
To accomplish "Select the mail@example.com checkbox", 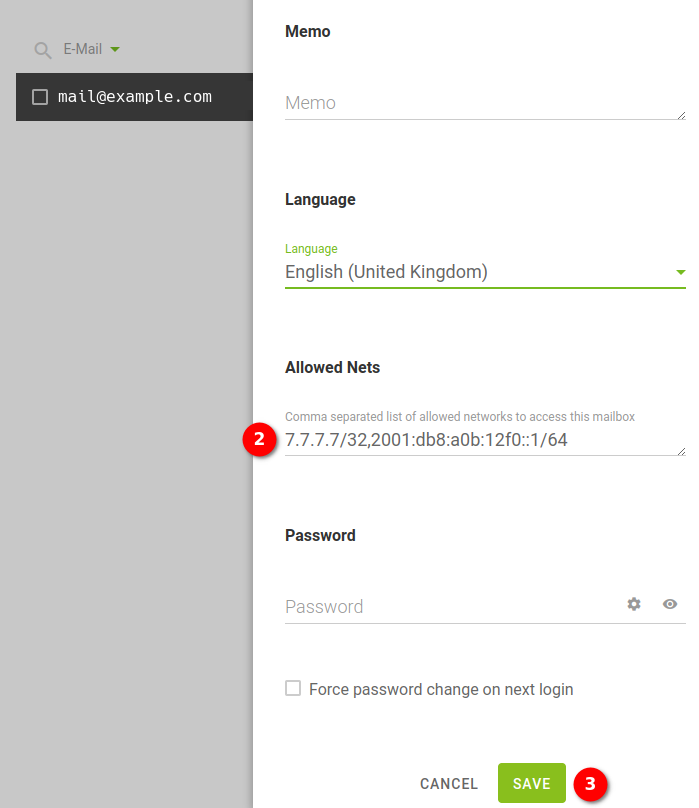I will [x=40, y=97].
